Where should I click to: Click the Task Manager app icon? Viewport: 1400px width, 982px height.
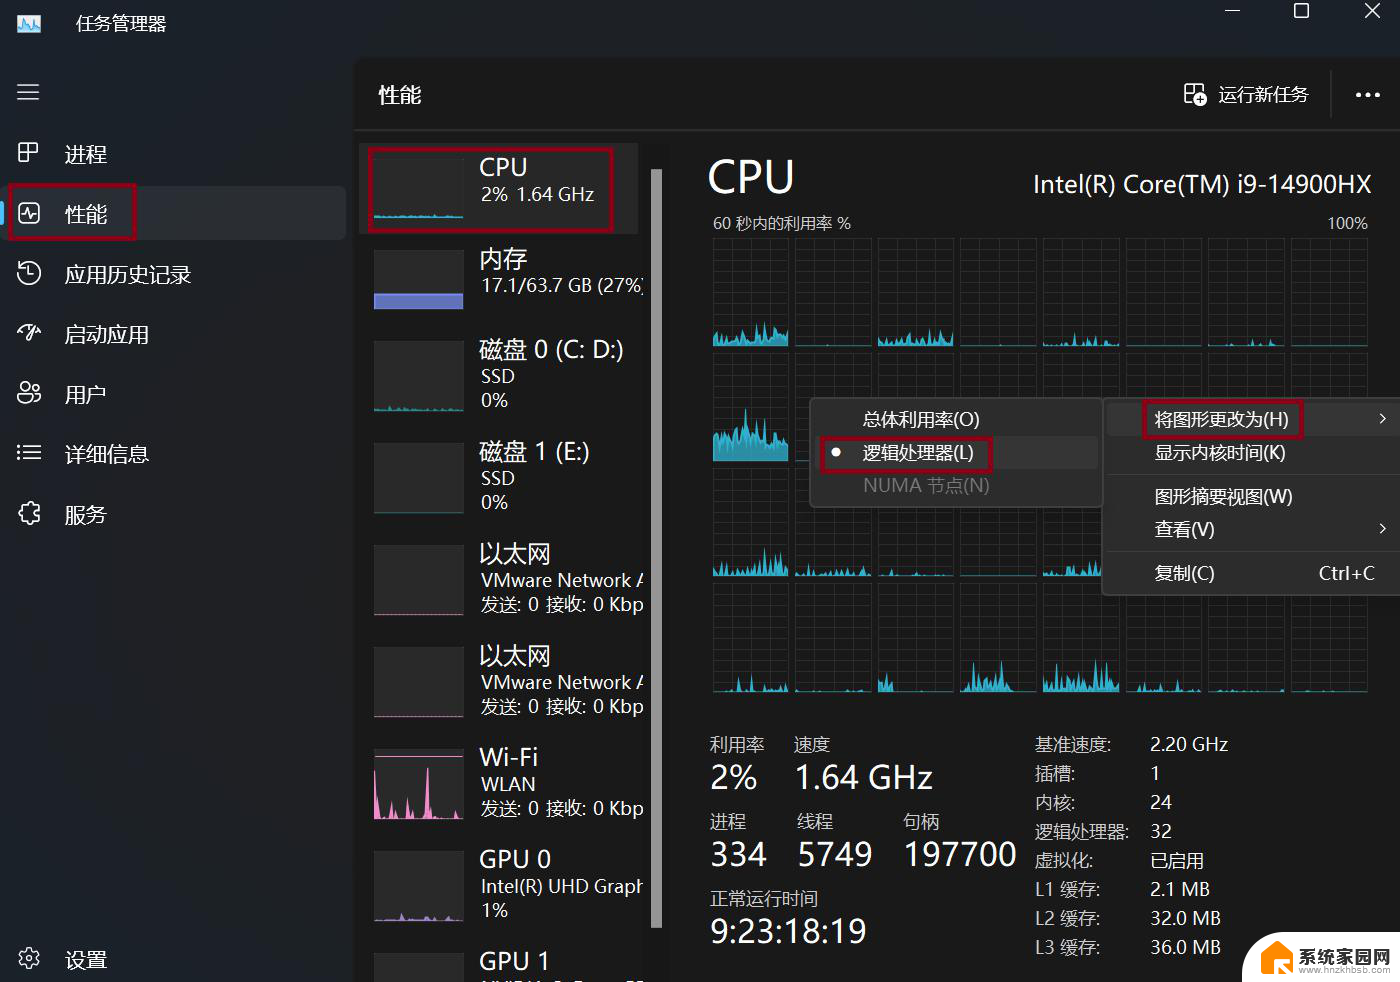(29, 23)
